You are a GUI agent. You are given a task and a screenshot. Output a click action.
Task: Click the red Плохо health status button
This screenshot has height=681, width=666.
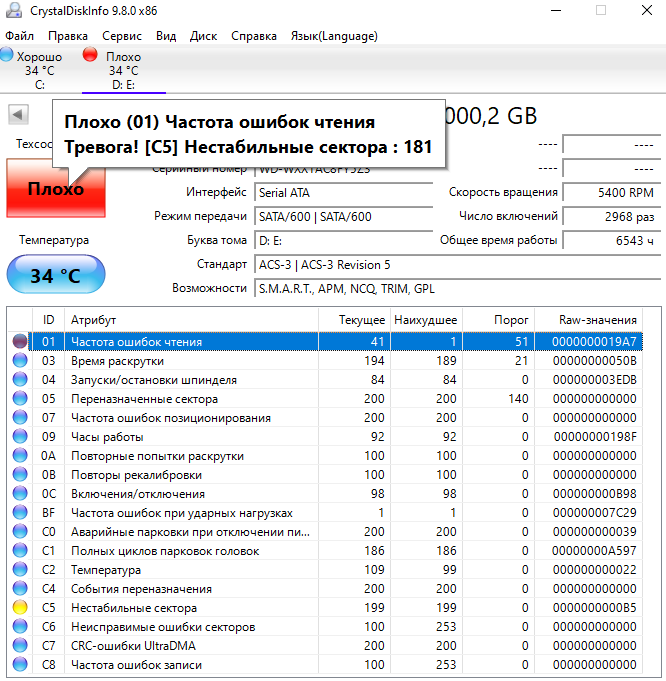56,188
